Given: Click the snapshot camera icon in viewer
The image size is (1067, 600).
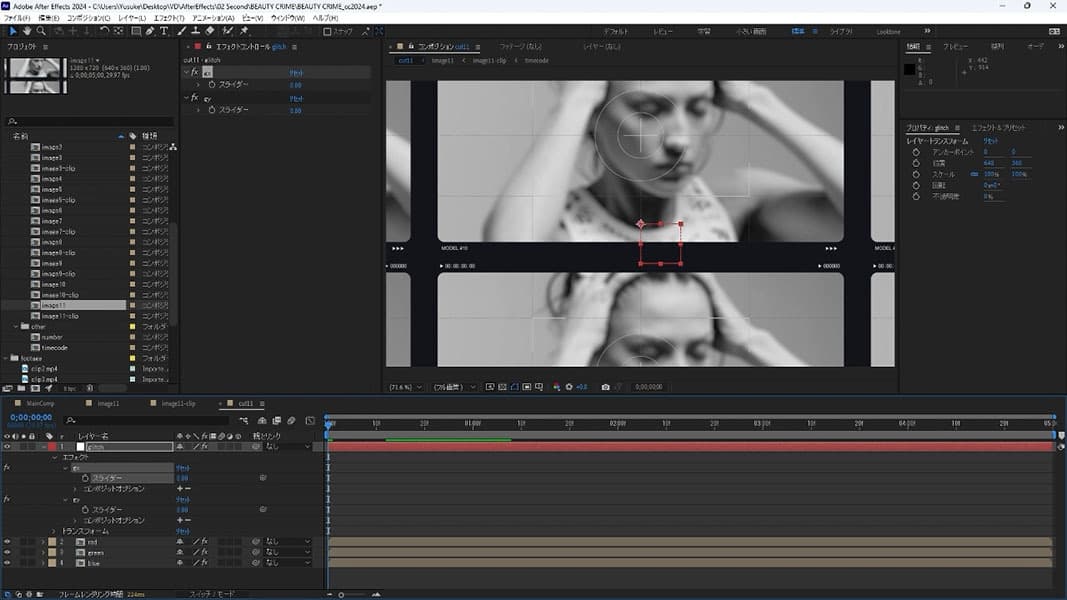Looking at the screenshot, I should [x=606, y=386].
